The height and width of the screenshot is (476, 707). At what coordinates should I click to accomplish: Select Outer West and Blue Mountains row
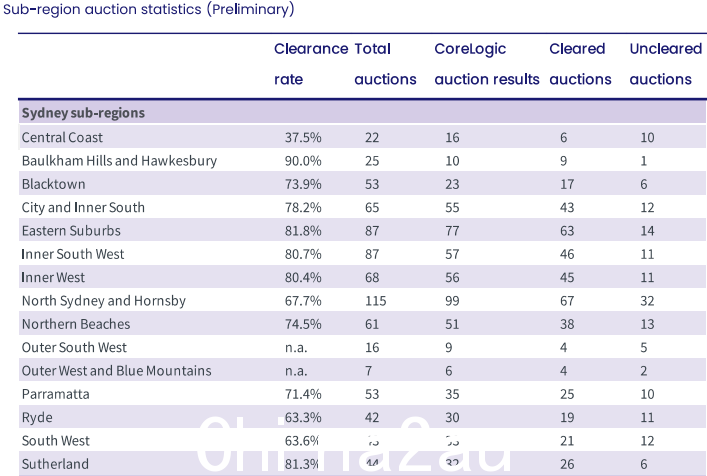coord(363,371)
